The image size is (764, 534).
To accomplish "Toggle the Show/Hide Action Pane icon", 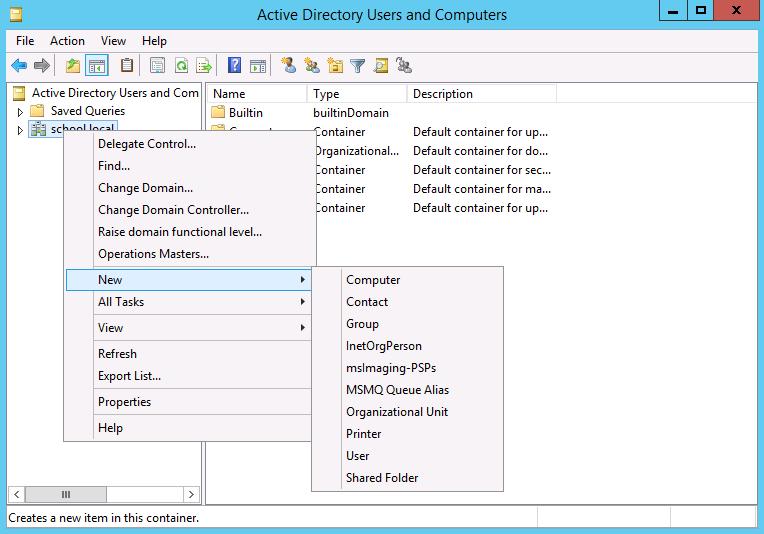I will pos(258,65).
